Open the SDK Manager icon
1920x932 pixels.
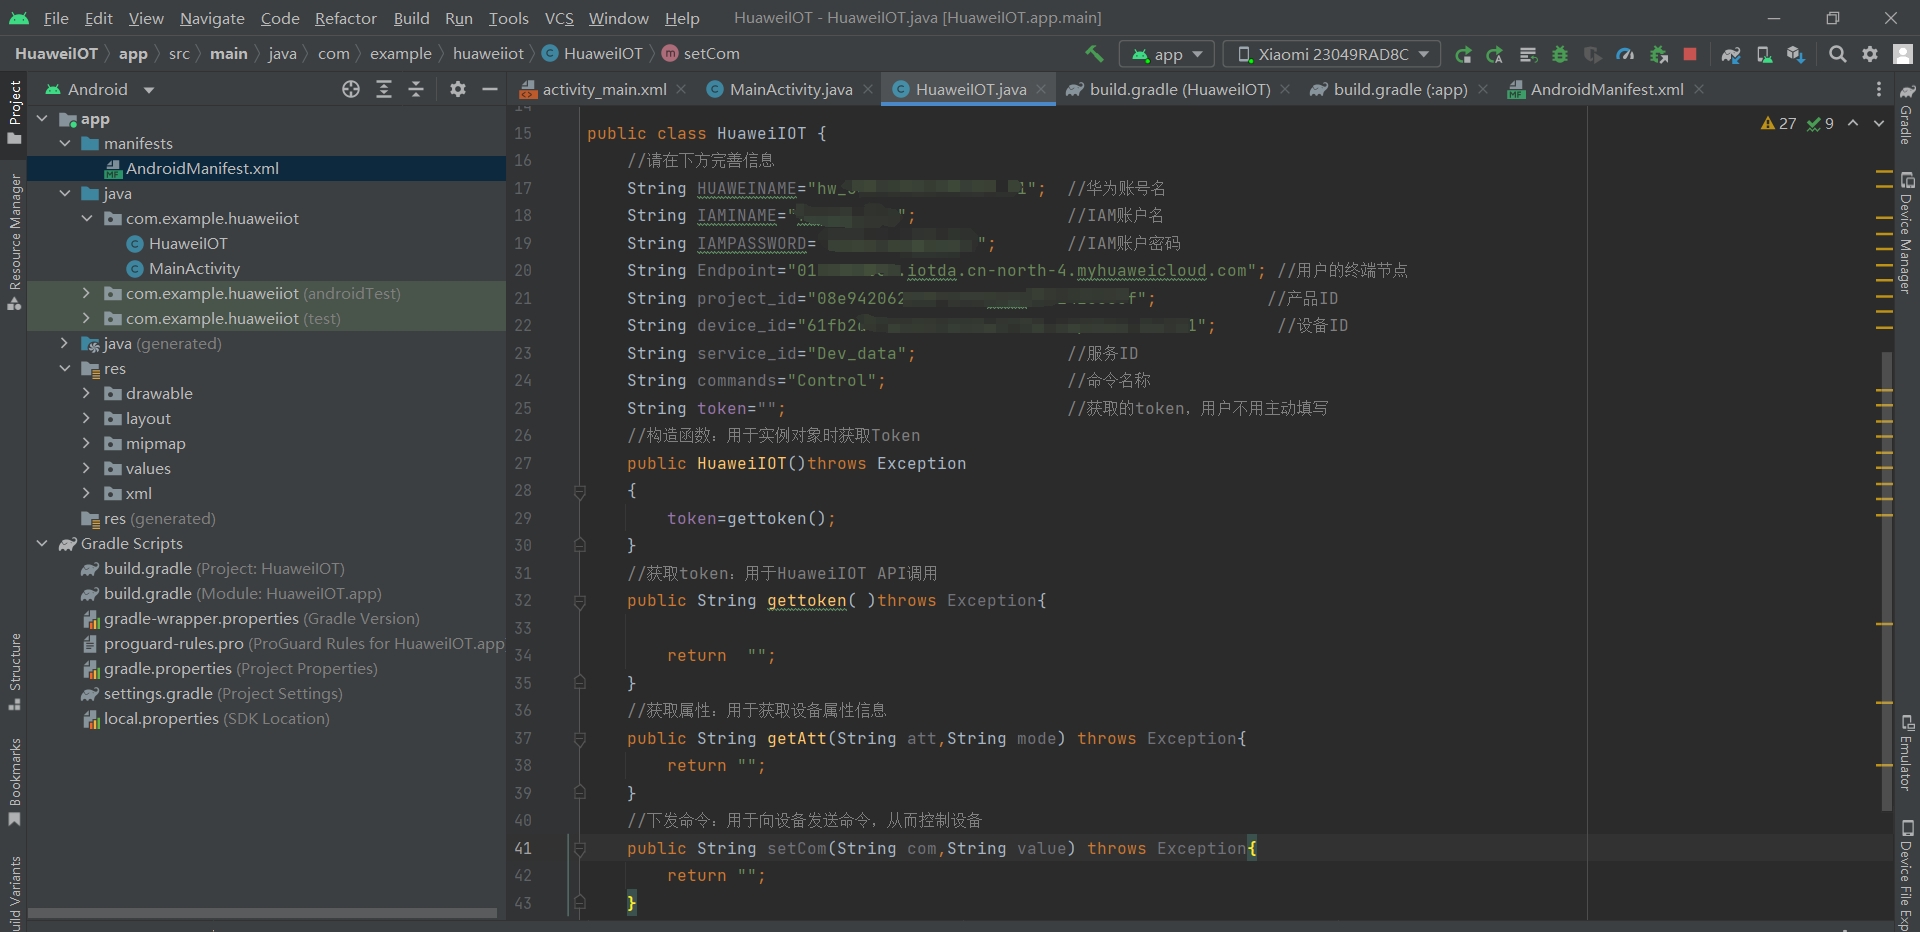pyautogui.click(x=1796, y=54)
